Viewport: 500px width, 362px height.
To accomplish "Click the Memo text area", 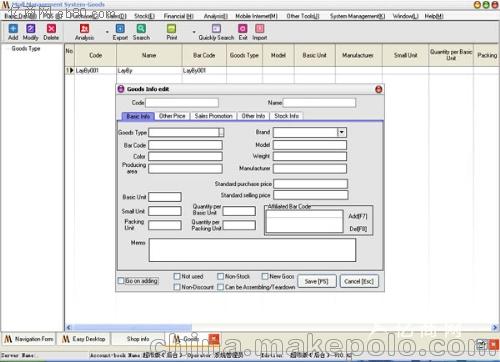I will [x=252, y=250].
